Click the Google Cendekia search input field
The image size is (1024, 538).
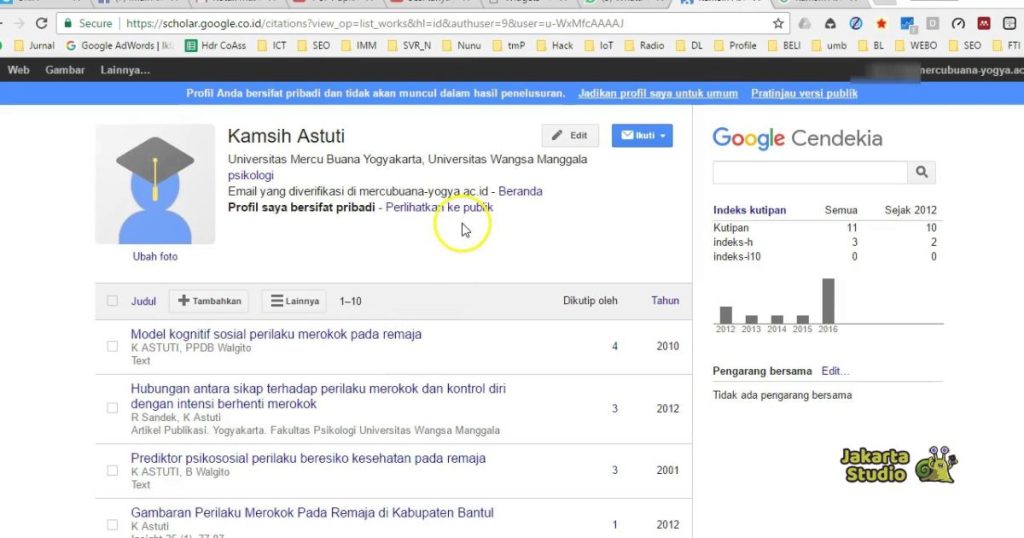point(809,172)
